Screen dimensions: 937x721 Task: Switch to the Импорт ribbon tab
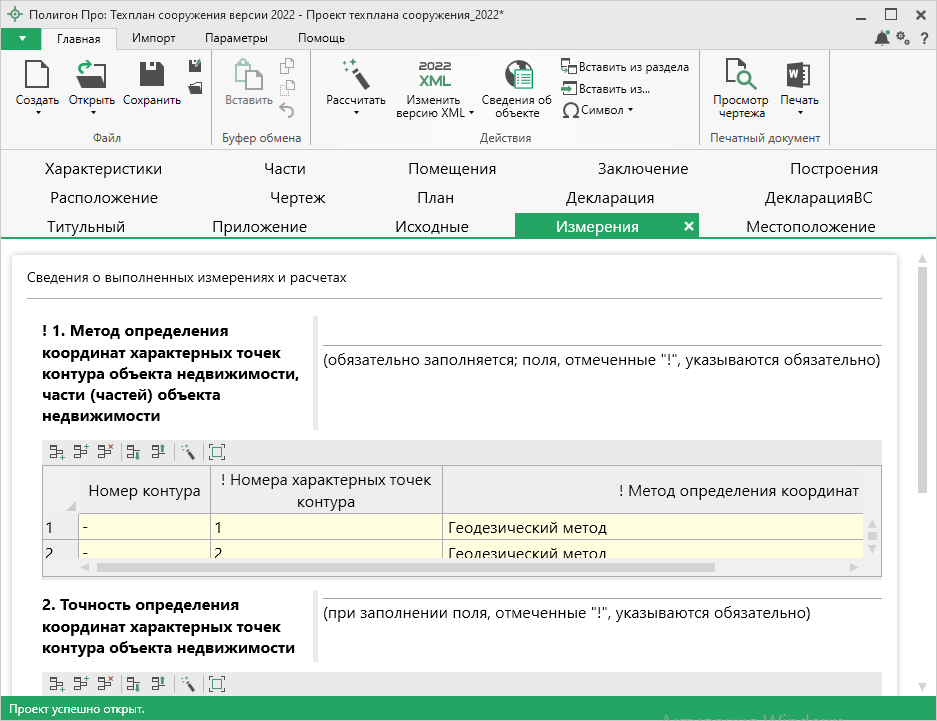(x=153, y=38)
